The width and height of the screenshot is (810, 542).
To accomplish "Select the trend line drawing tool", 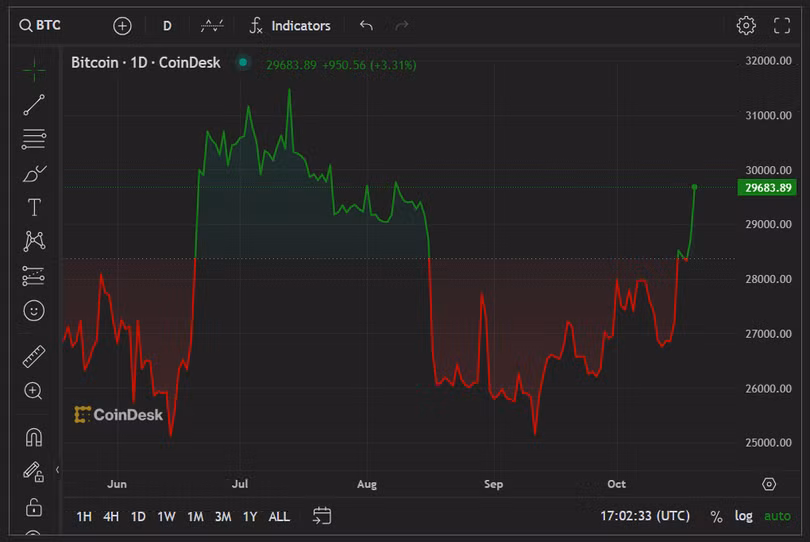I will tap(34, 105).
